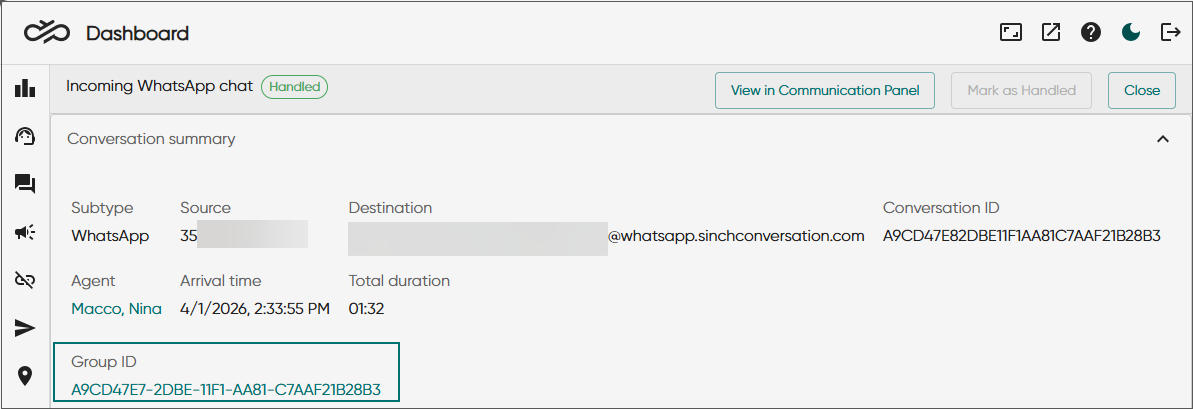
Task: Click the fullscreen view icon in header
Action: [1010, 33]
